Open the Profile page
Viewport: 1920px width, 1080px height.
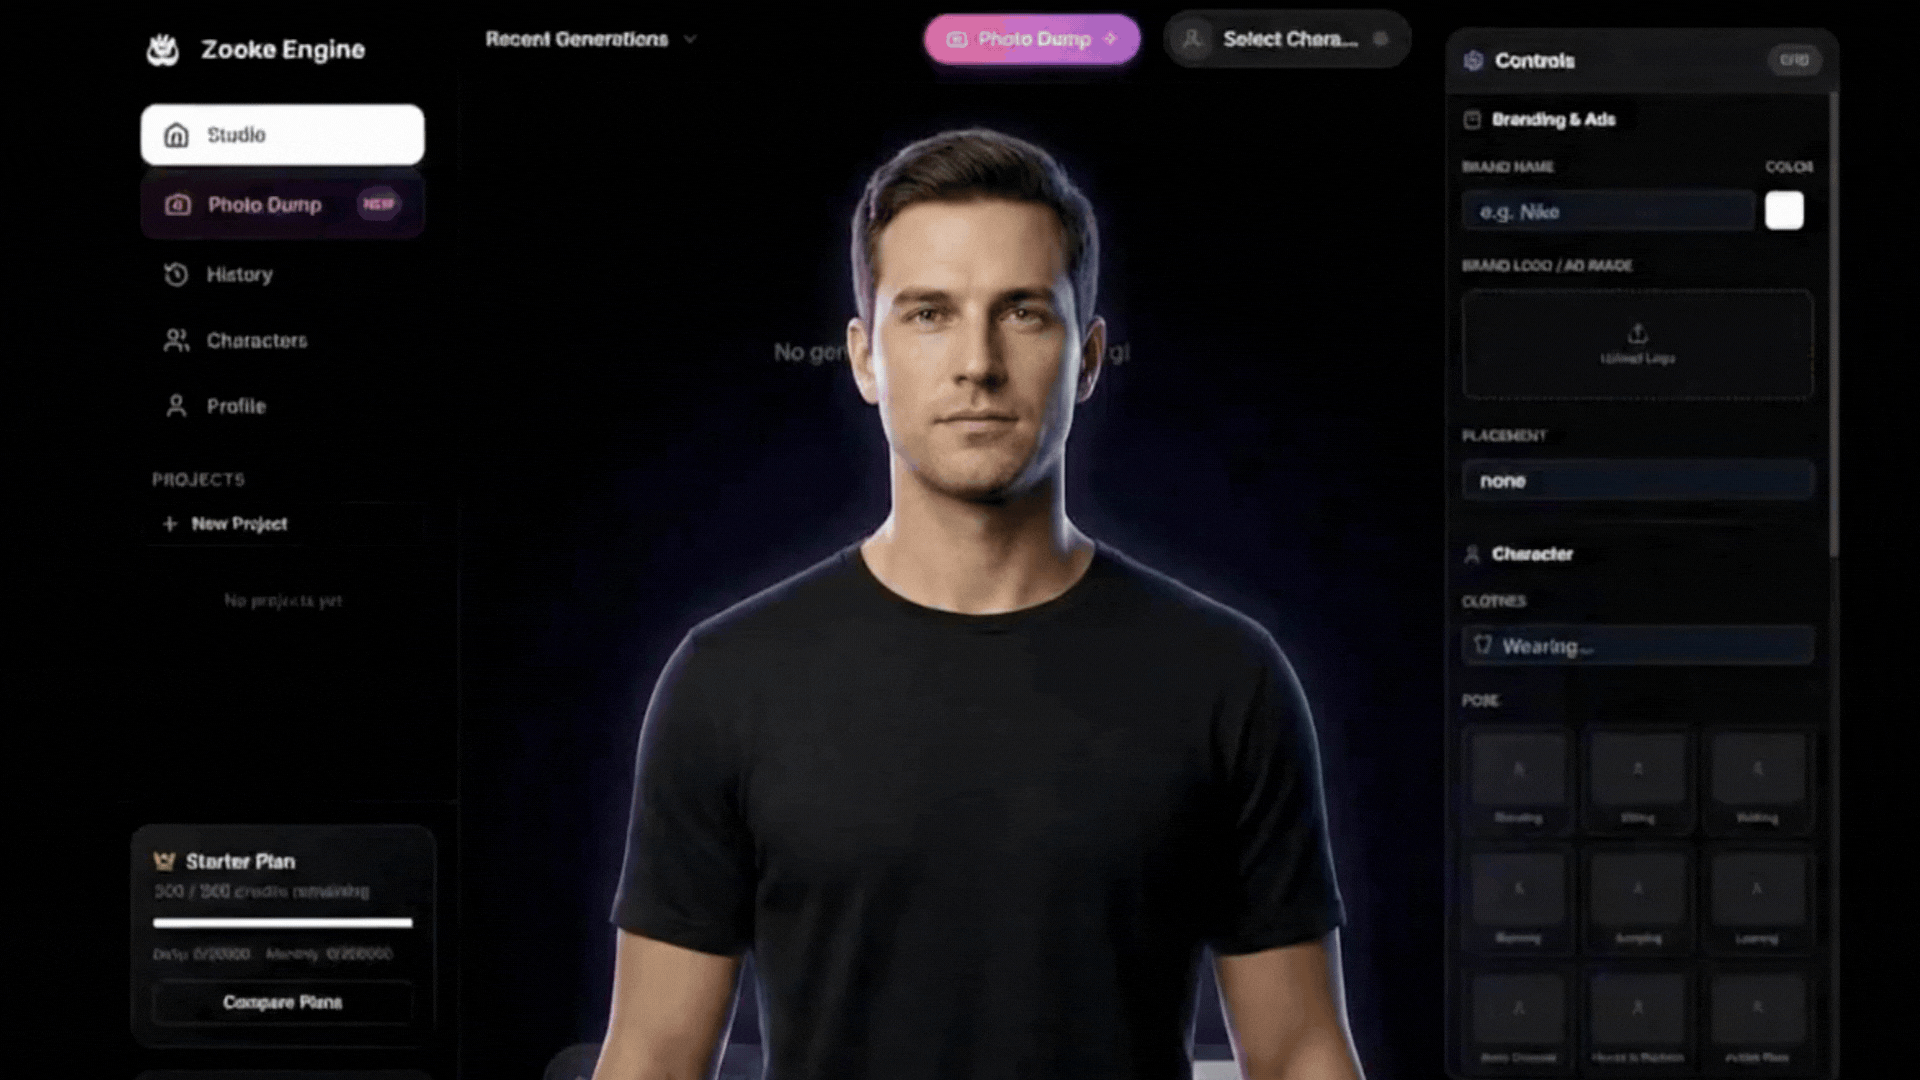point(236,407)
